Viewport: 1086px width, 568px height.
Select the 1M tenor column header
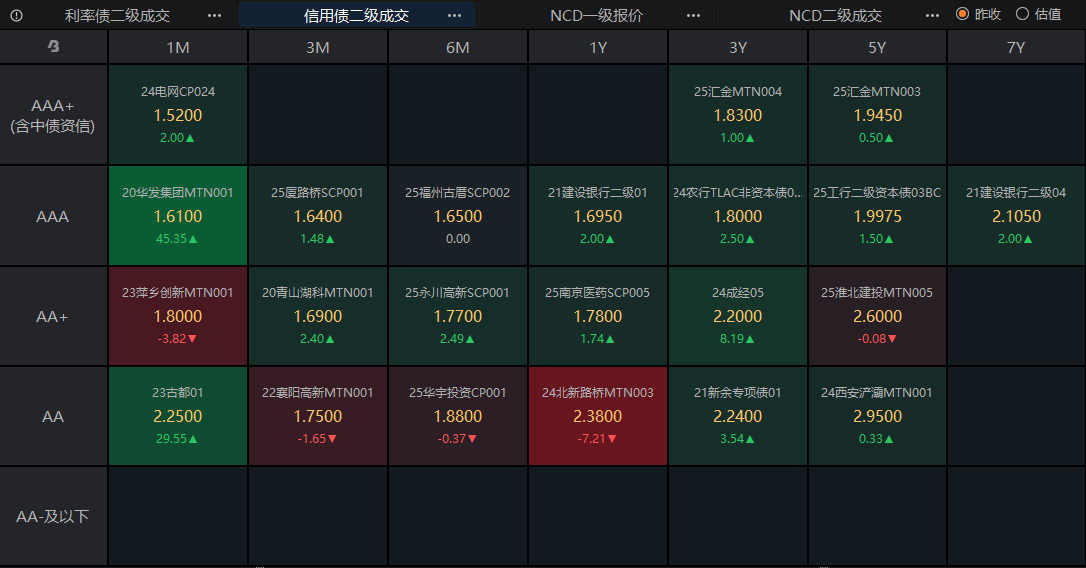click(178, 47)
